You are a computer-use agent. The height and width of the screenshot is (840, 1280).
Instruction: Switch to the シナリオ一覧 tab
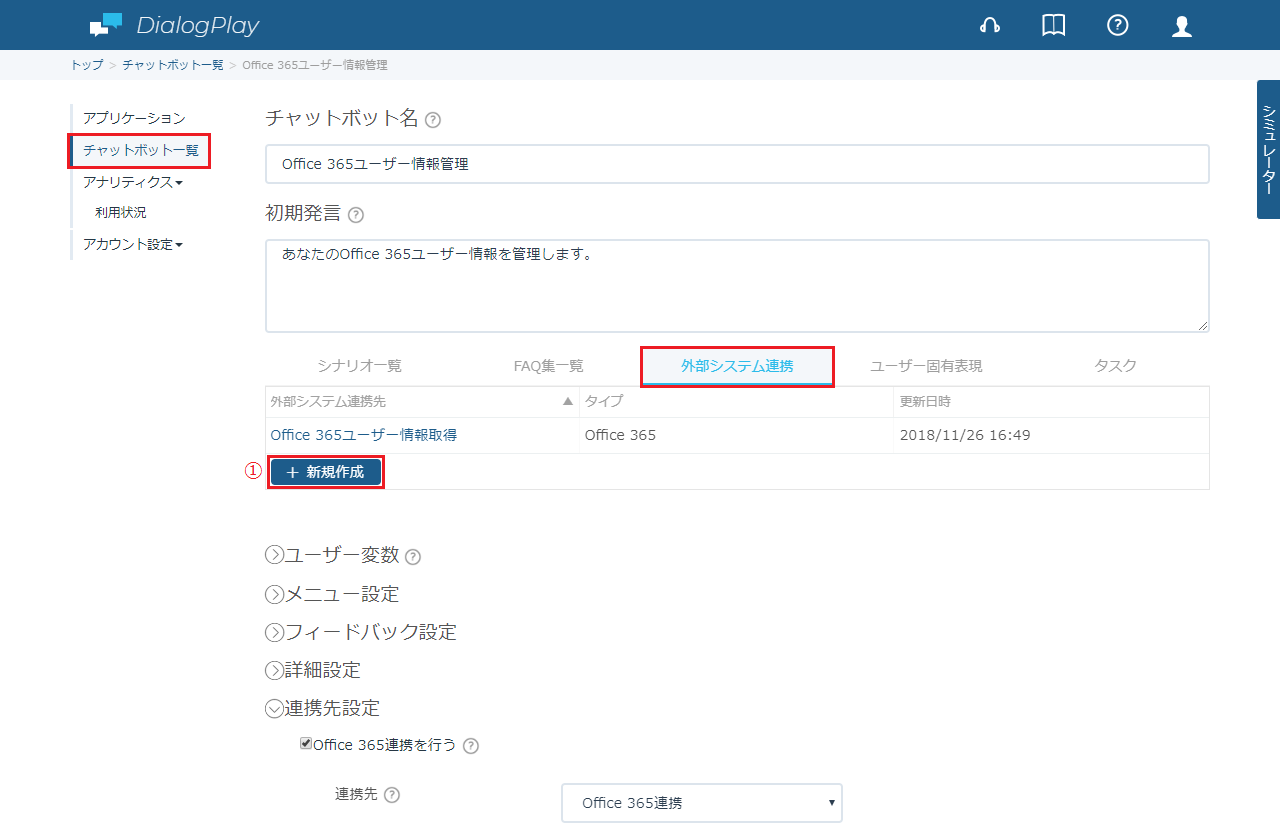[359, 366]
